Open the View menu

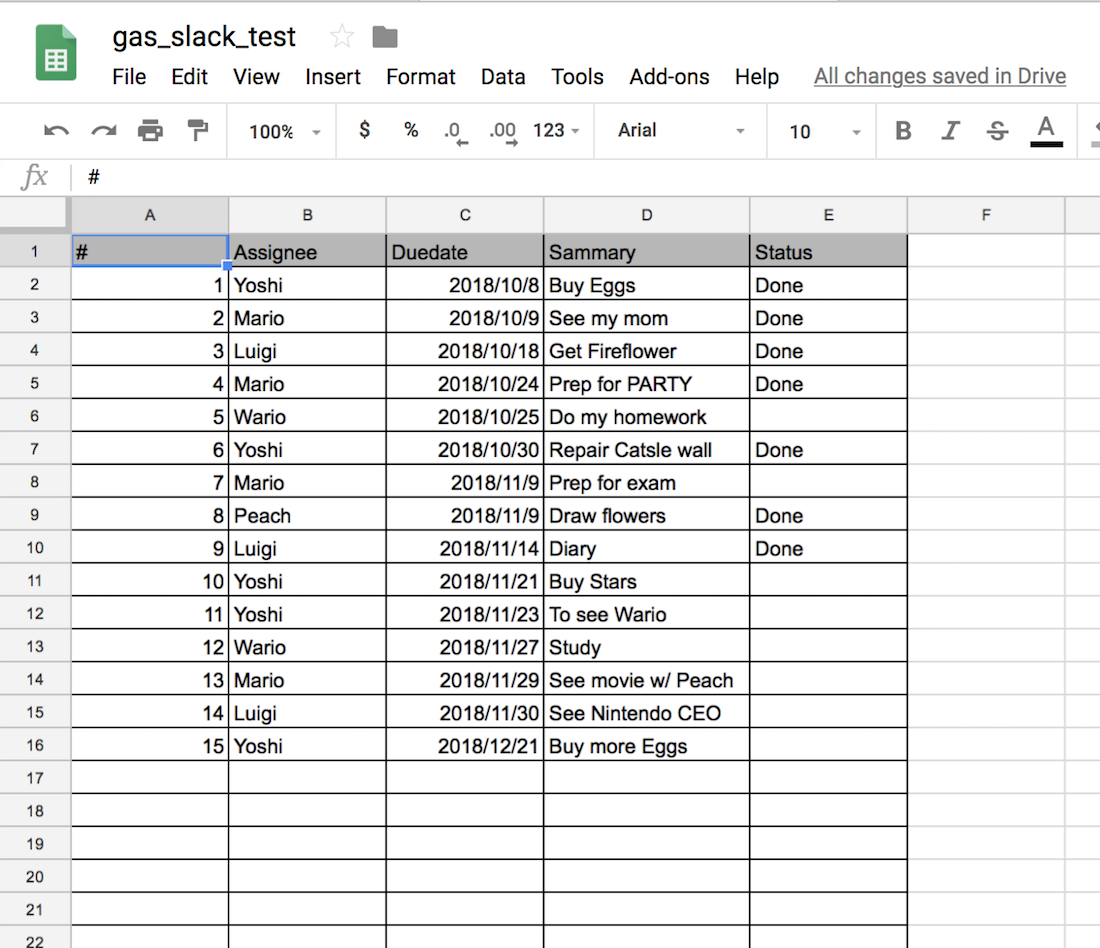click(256, 76)
